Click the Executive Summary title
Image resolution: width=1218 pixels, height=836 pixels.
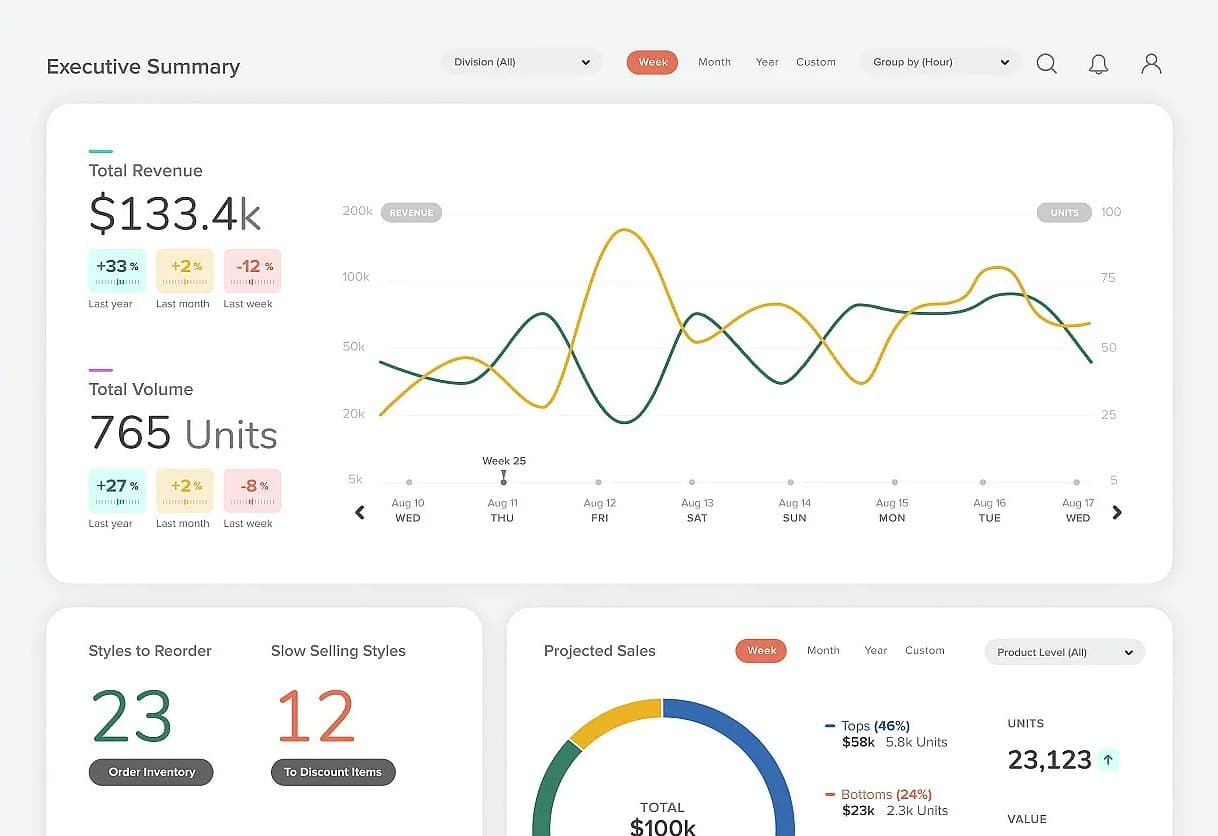coord(143,67)
